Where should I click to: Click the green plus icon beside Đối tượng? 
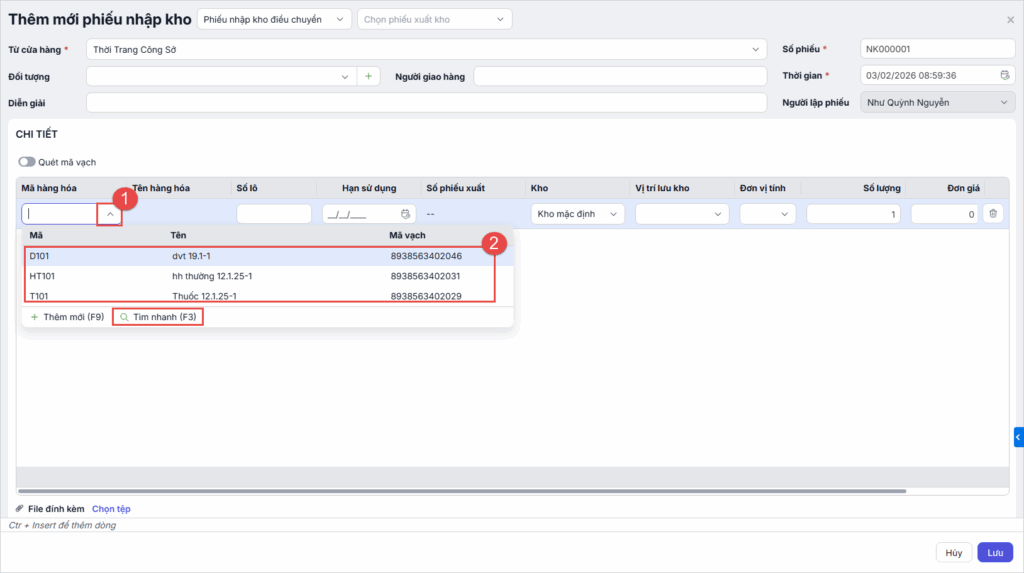pos(368,76)
